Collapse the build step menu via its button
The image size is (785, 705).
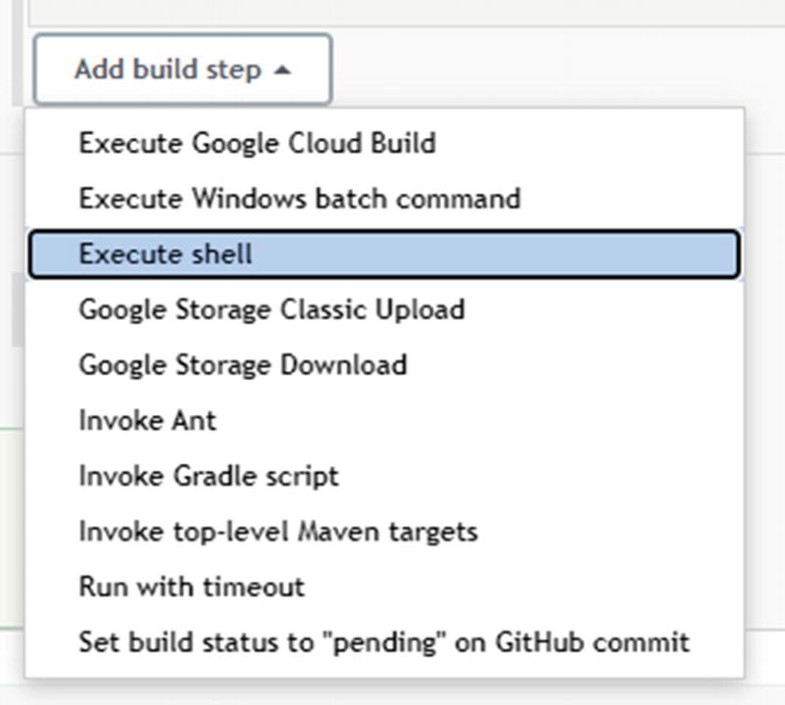pos(182,70)
